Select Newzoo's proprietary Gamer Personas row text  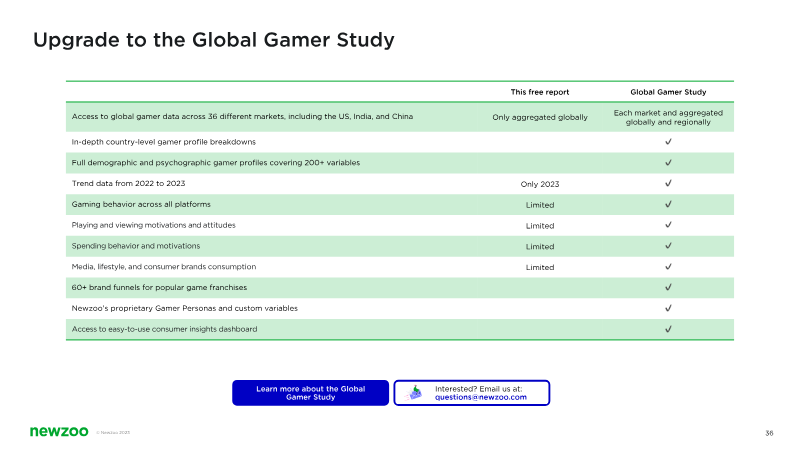click(185, 309)
